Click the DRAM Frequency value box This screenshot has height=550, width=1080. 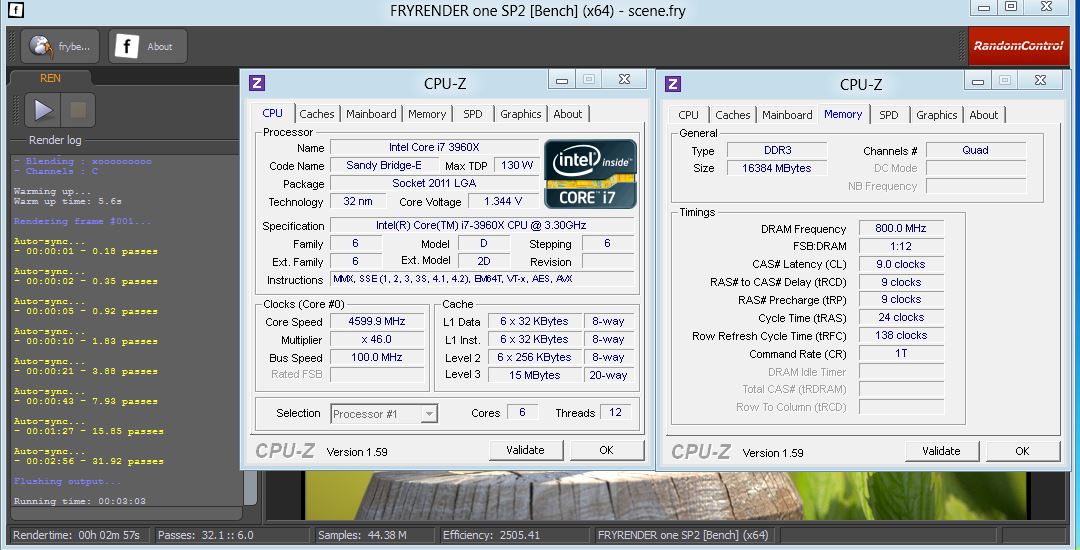(901, 229)
